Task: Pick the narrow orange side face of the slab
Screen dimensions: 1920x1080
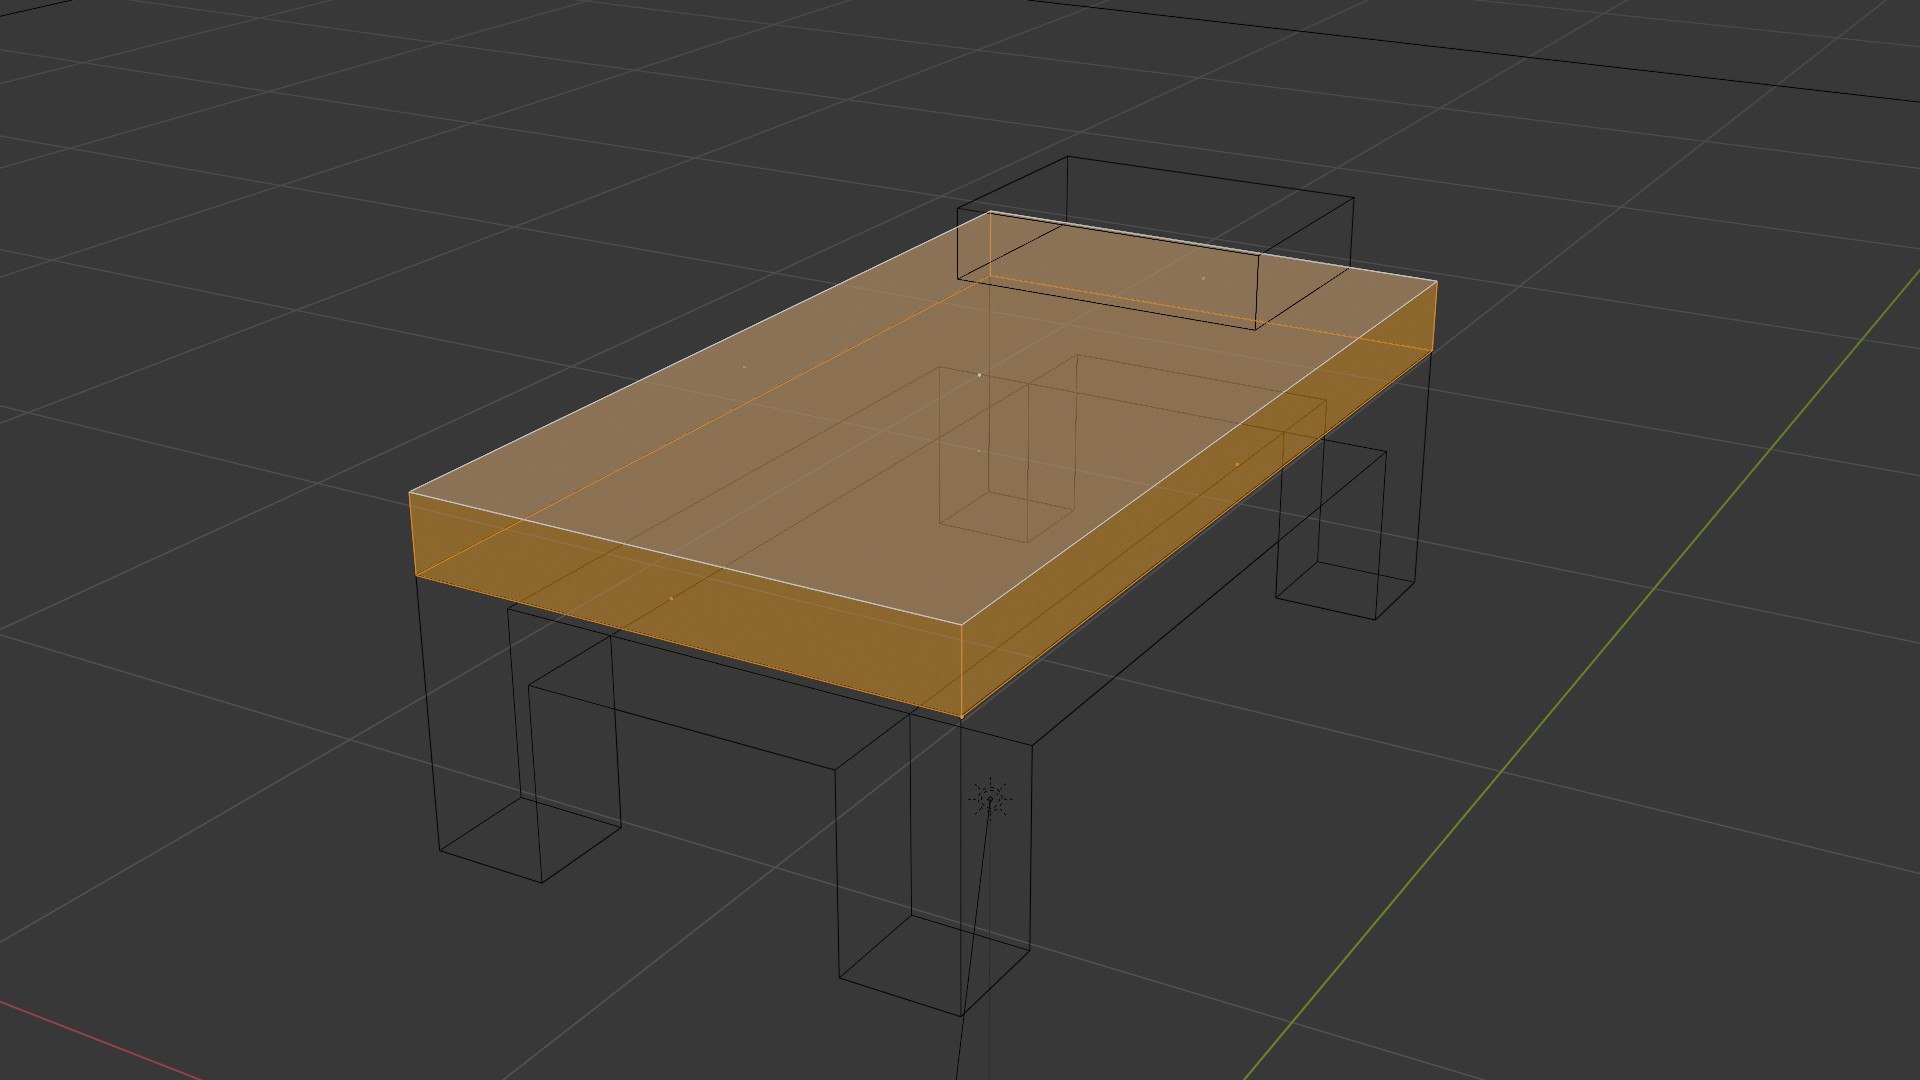Action: [1198, 497]
